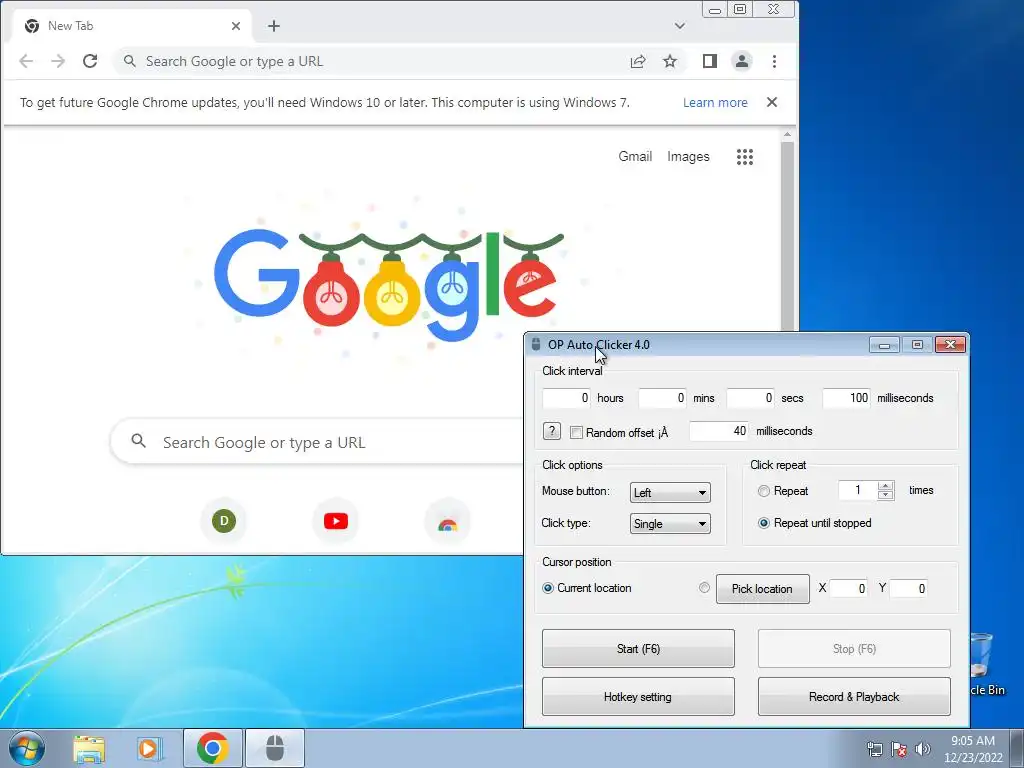Viewport: 1024px width, 768px height.
Task: Click Show desktop button at taskbar end
Action: (x=1017, y=748)
